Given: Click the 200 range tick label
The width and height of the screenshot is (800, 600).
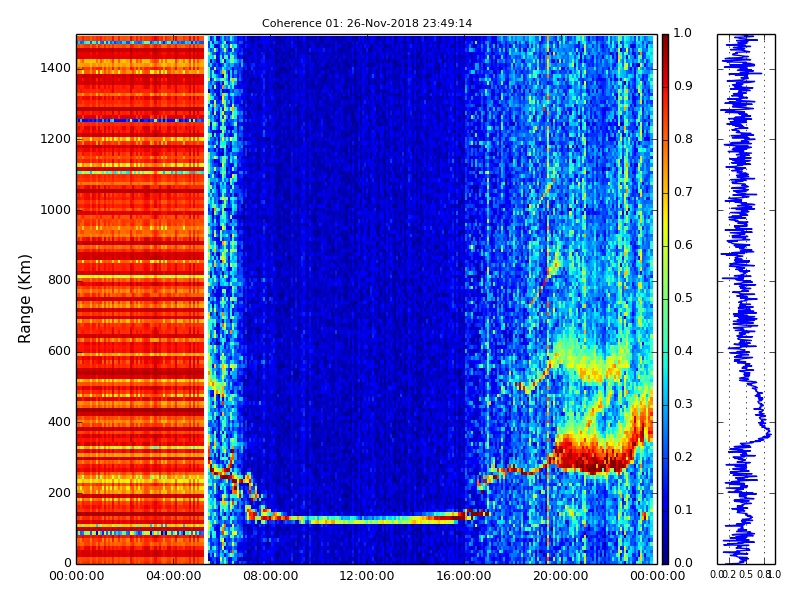Looking at the screenshot, I should tap(60, 493).
